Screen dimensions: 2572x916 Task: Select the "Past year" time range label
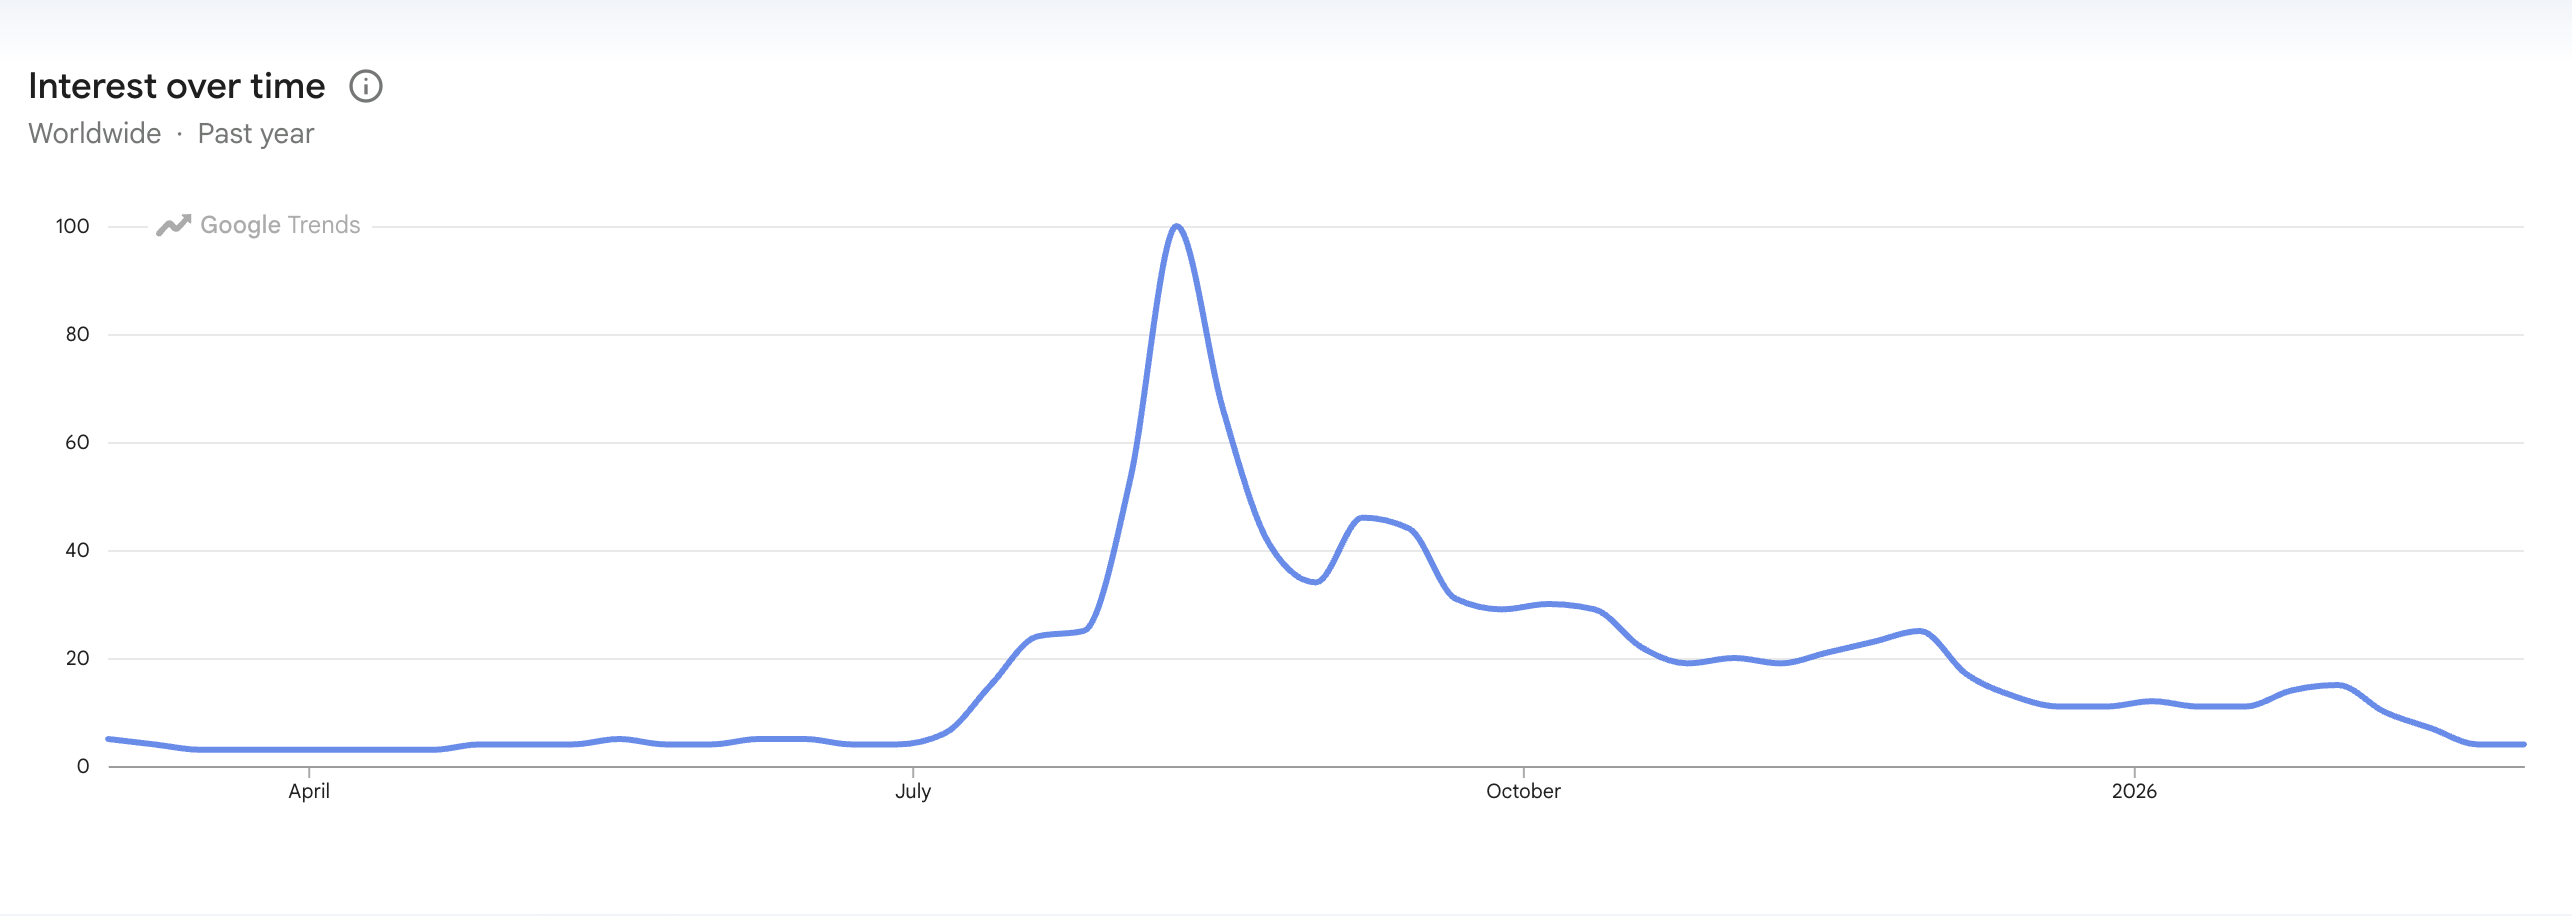[x=256, y=134]
